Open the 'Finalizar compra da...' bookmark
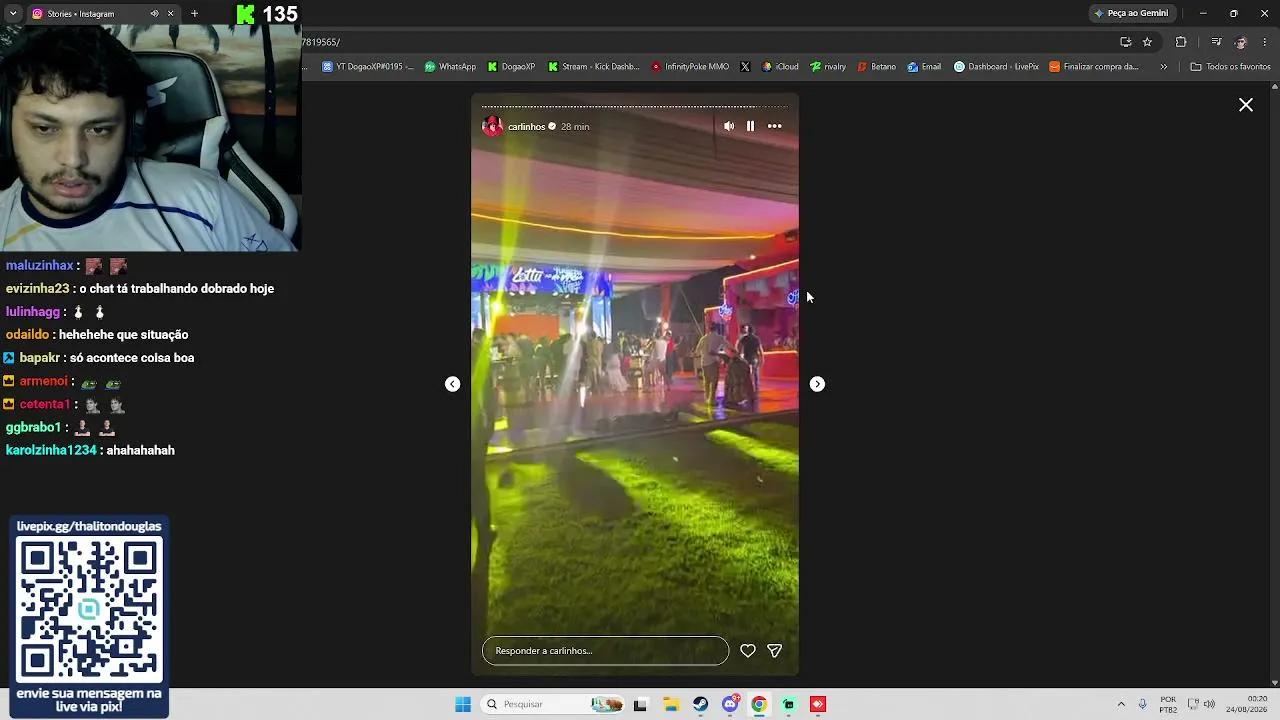Viewport: 1280px width, 720px height. pos(1093,67)
